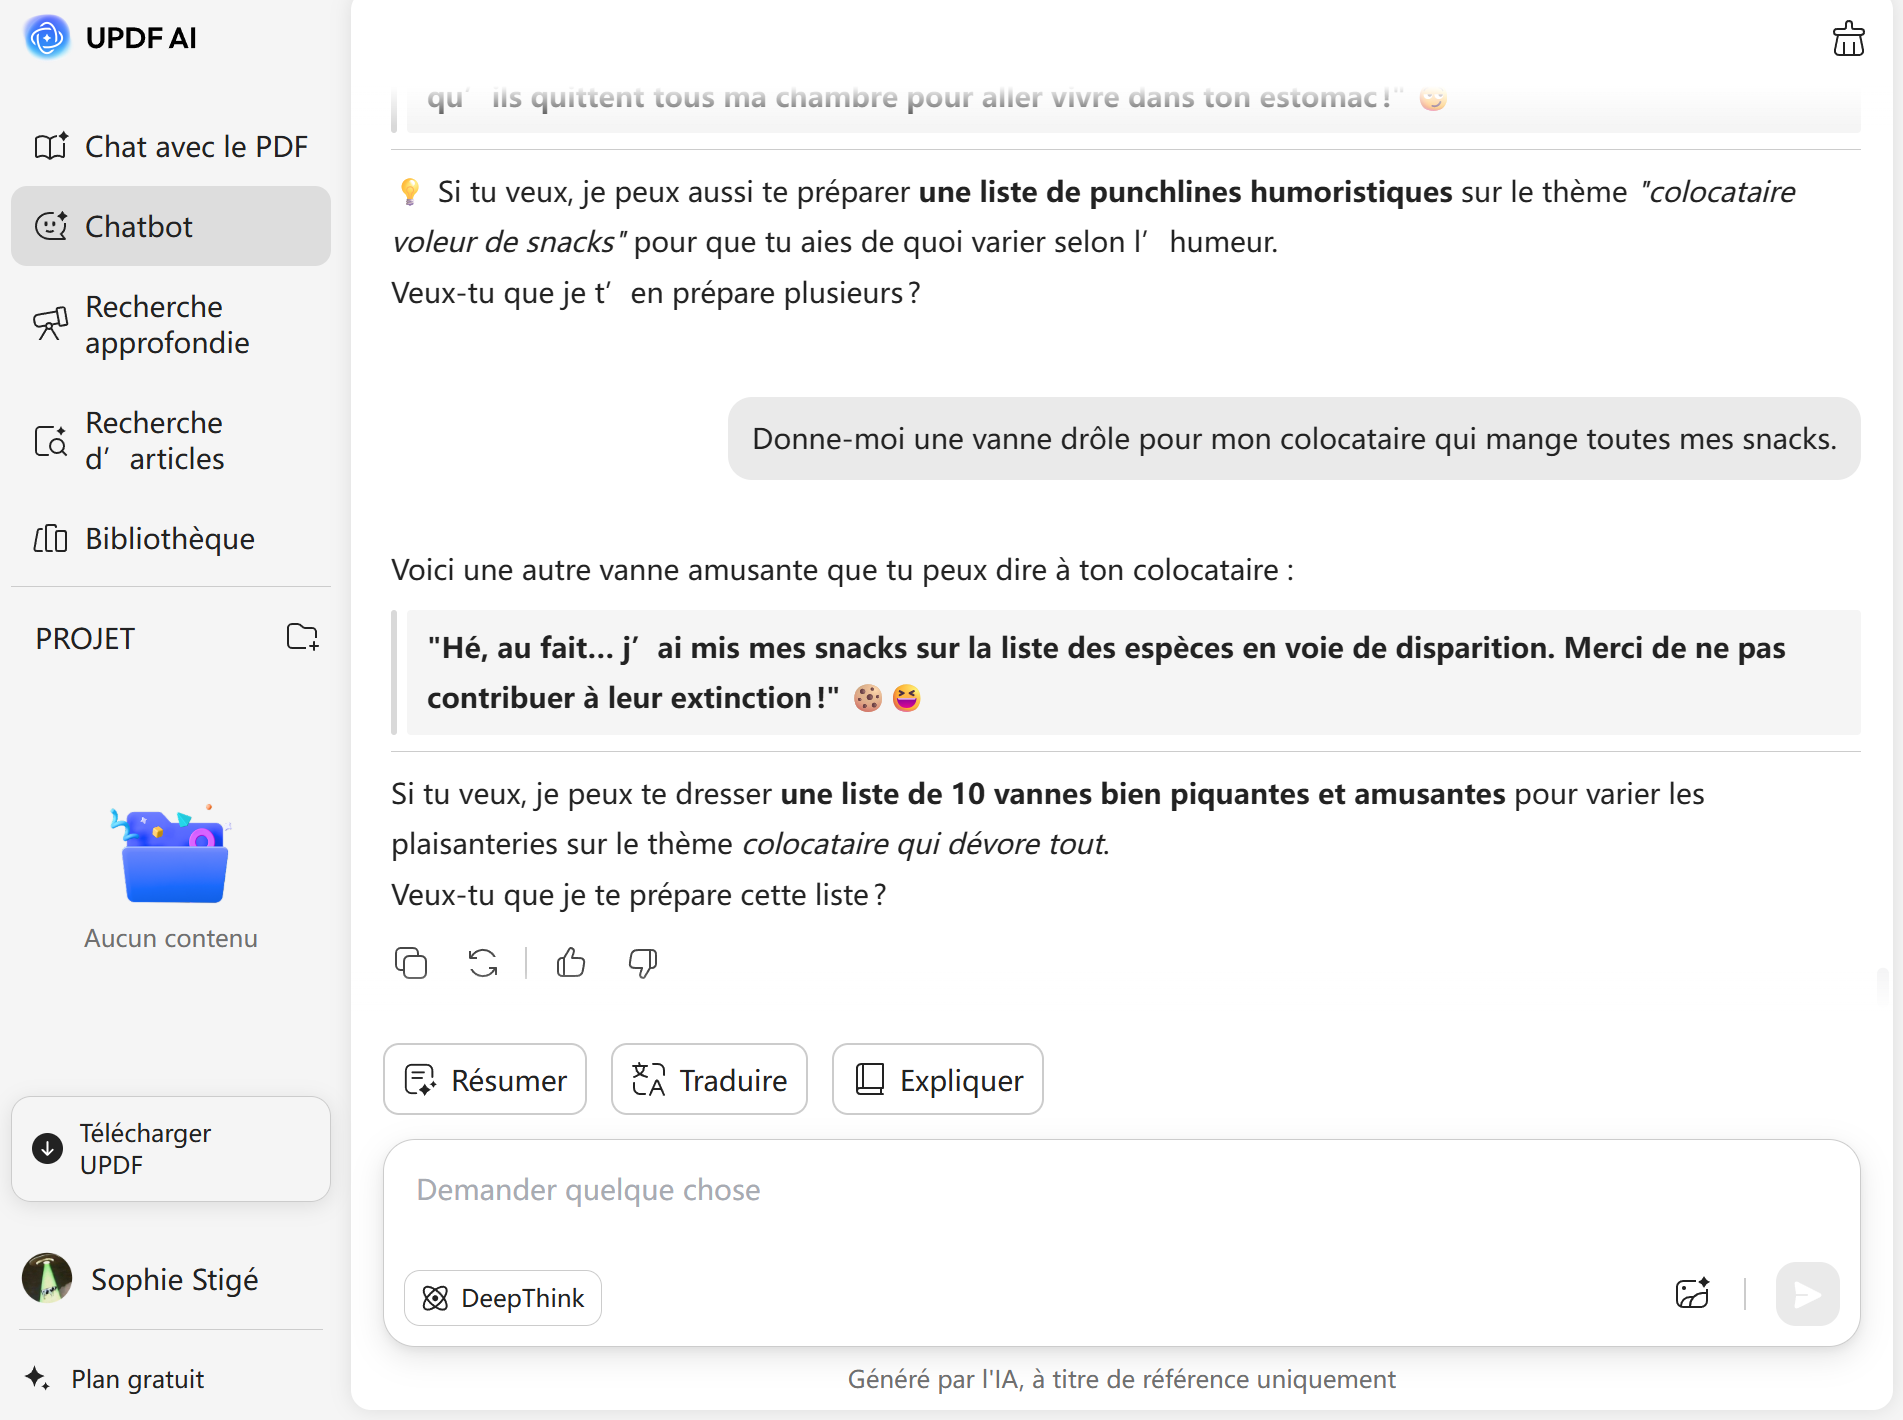
Task: Click the UPDF AI logo
Action: tap(47, 38)
